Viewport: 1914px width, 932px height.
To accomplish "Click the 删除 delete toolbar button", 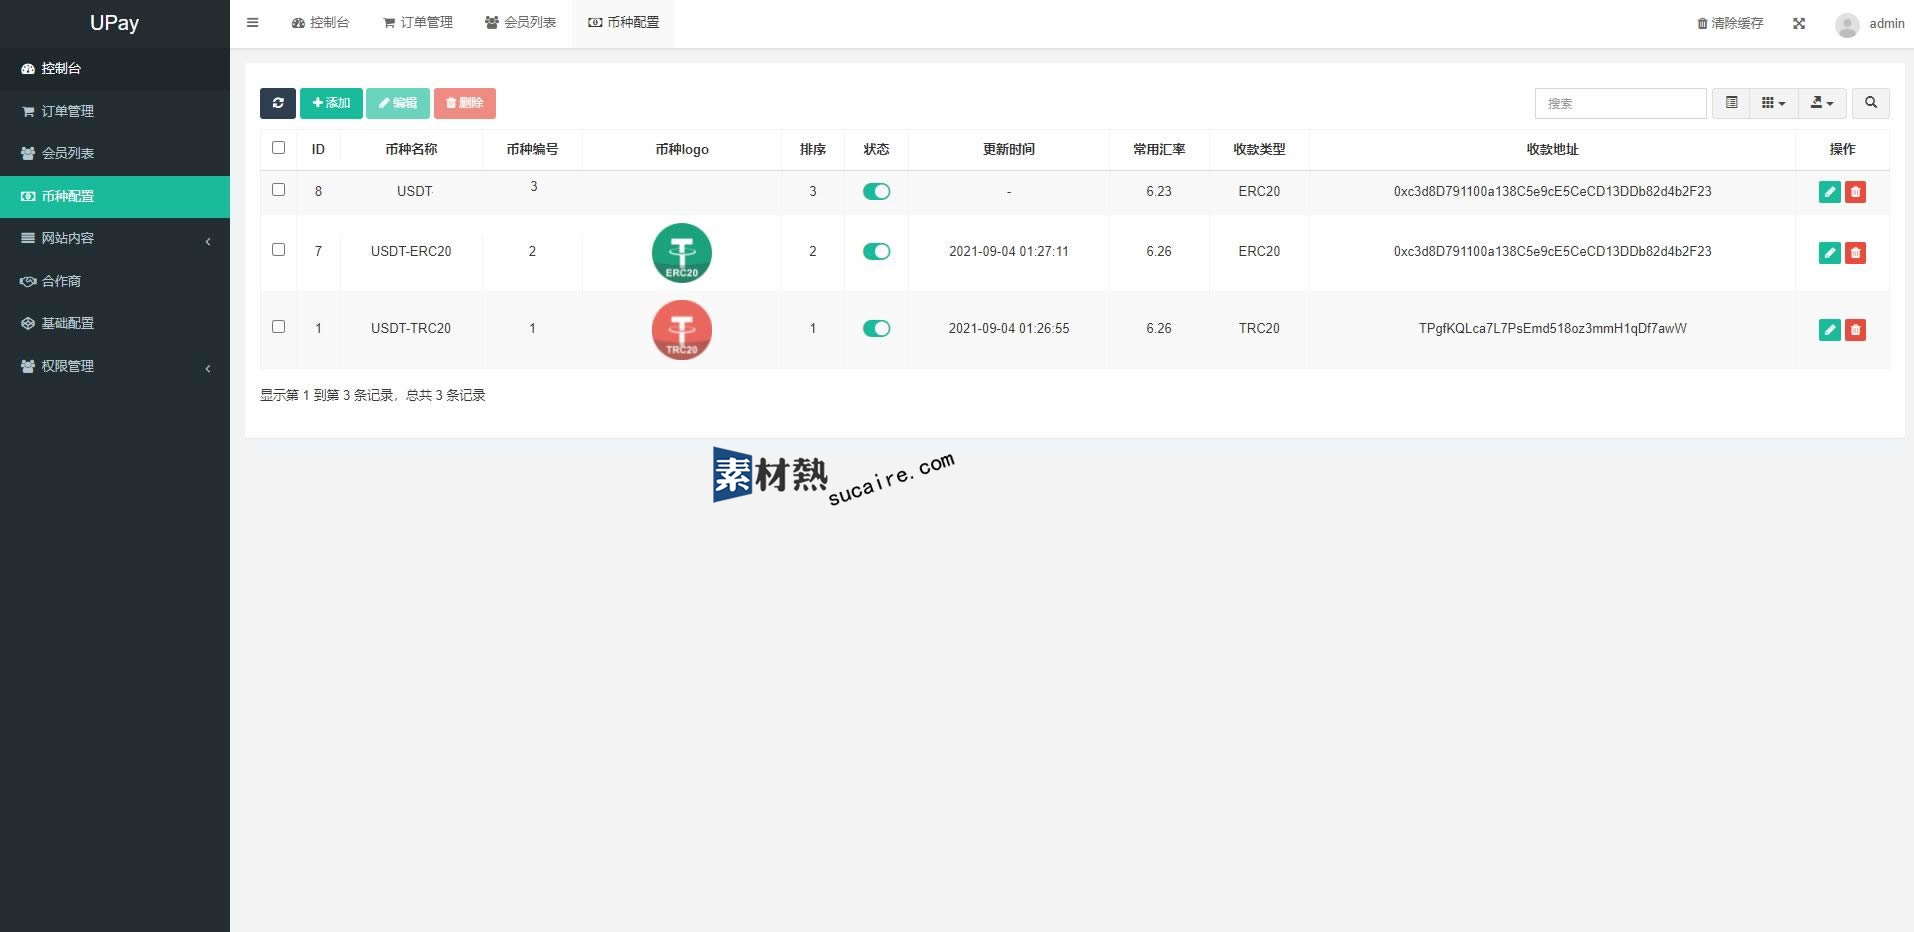I will 464,103.
